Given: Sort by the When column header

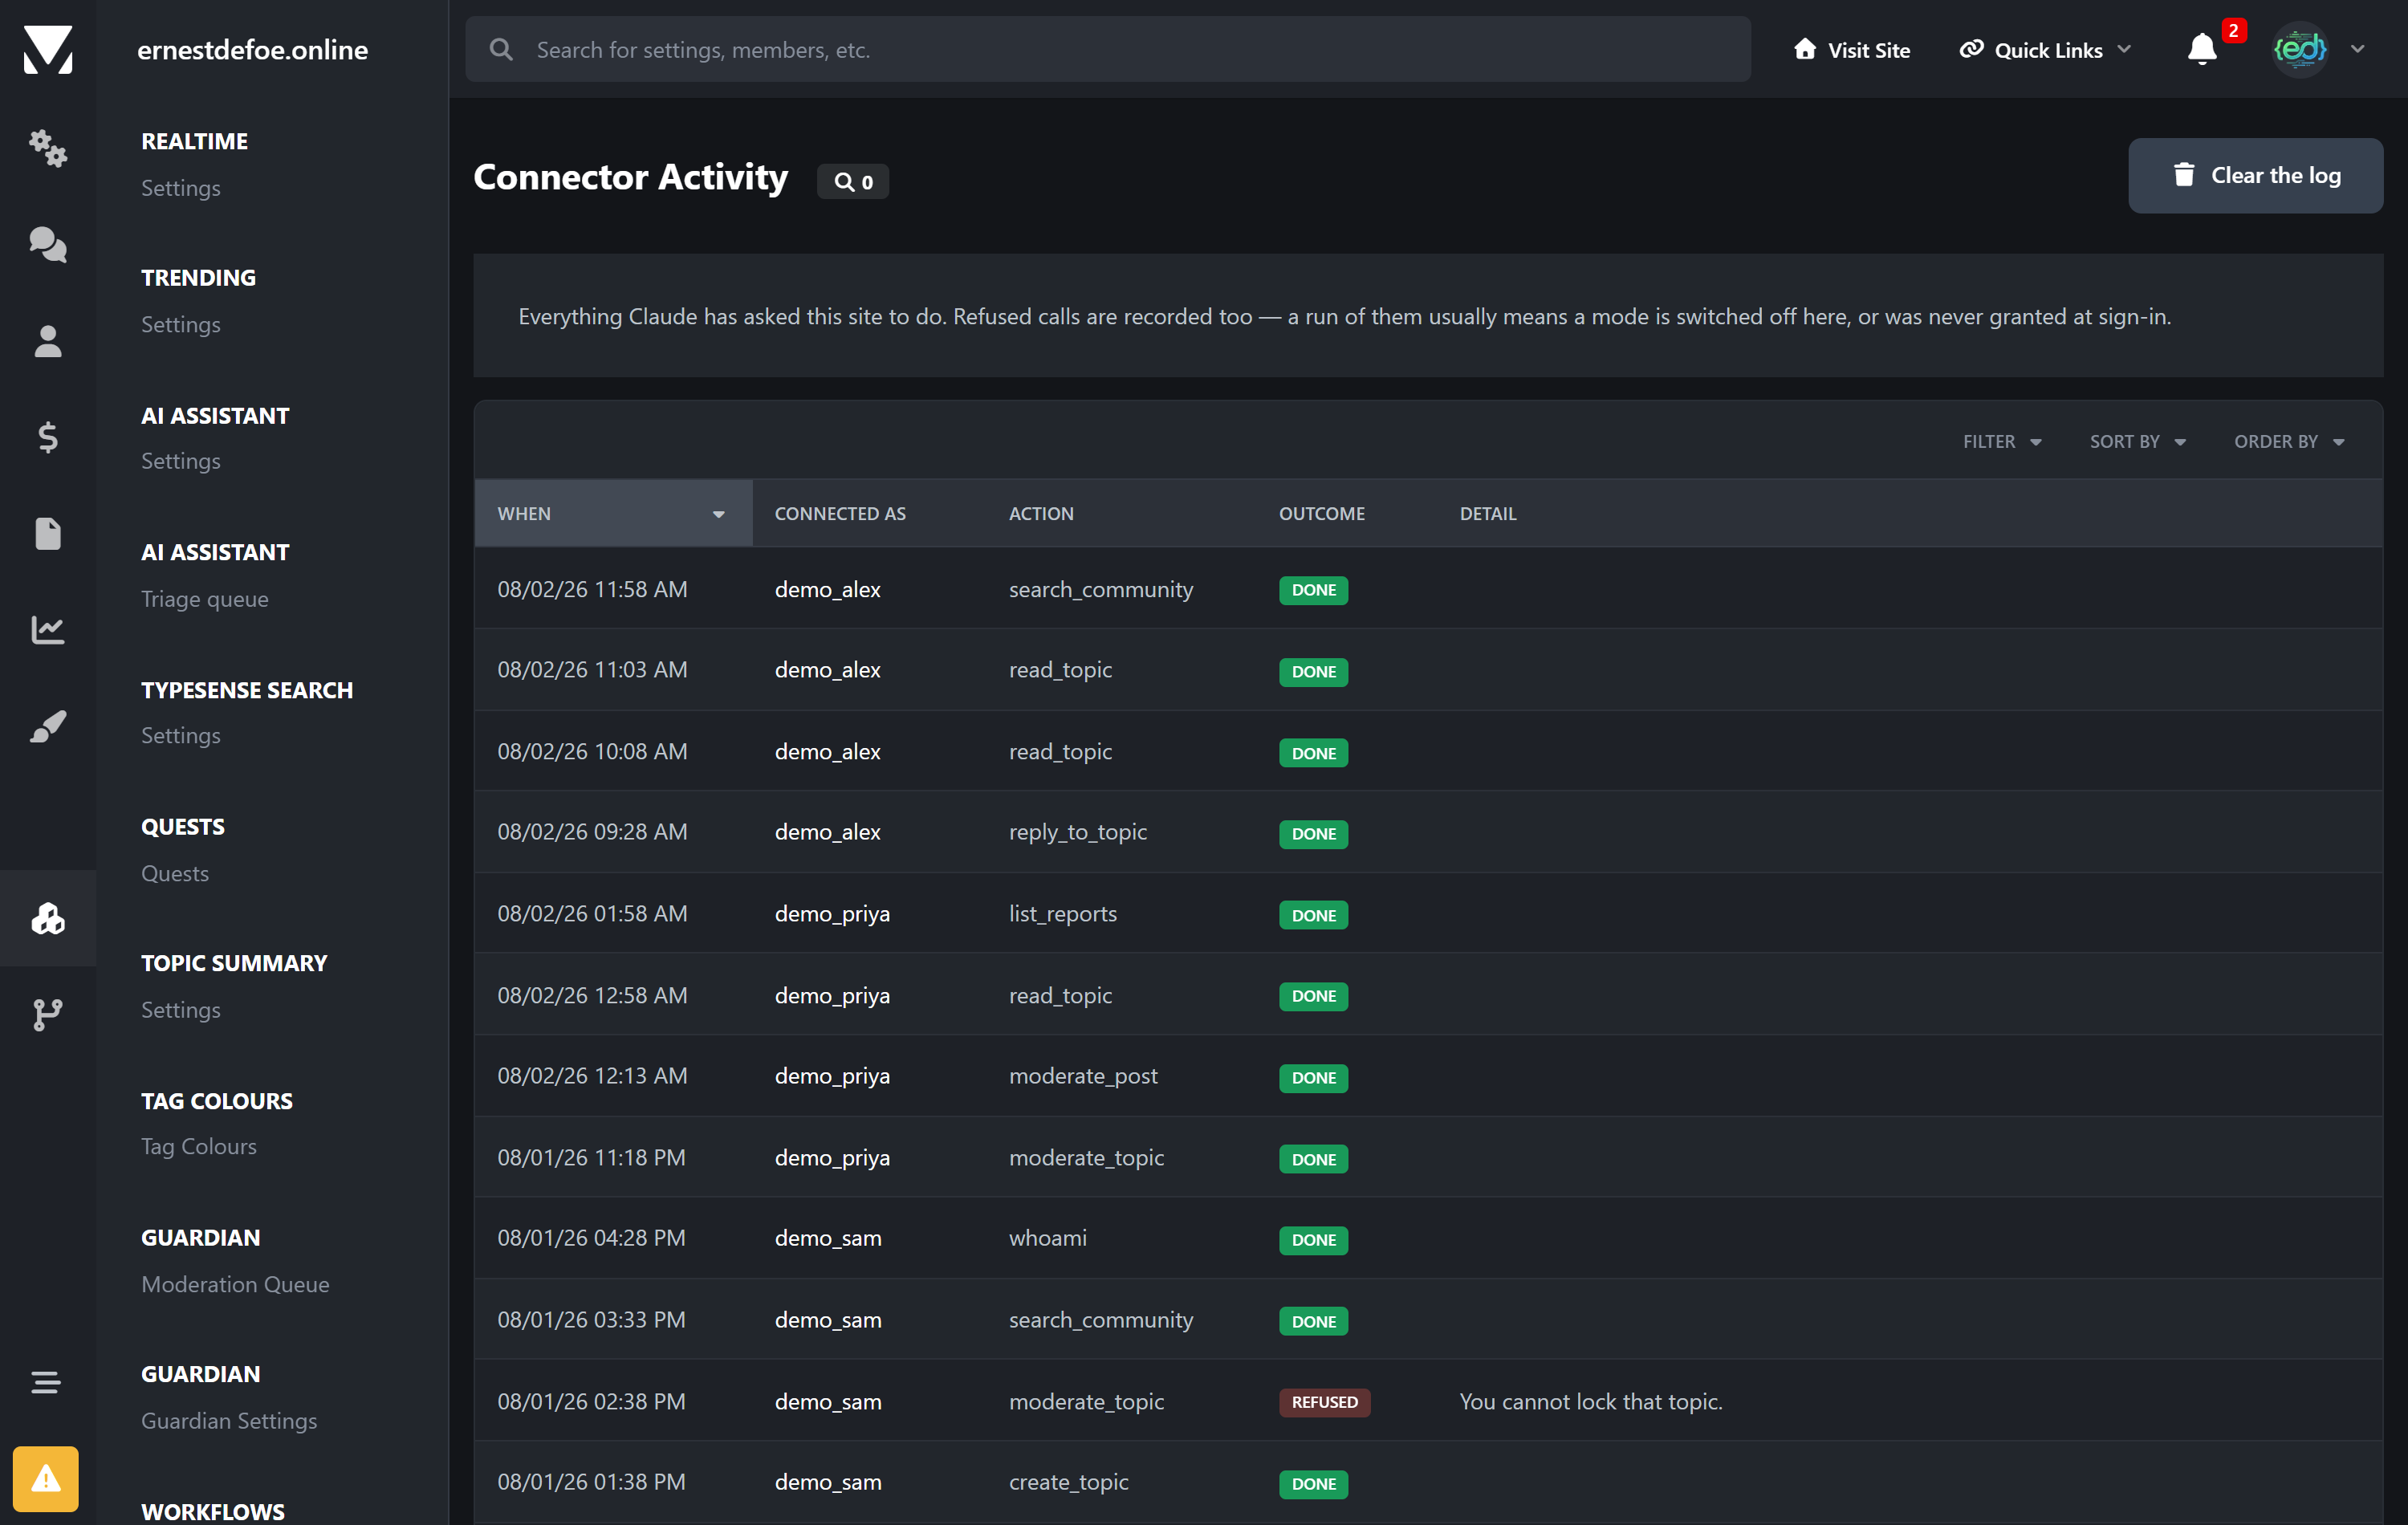Looking at the screenshot, I should 612,513.
